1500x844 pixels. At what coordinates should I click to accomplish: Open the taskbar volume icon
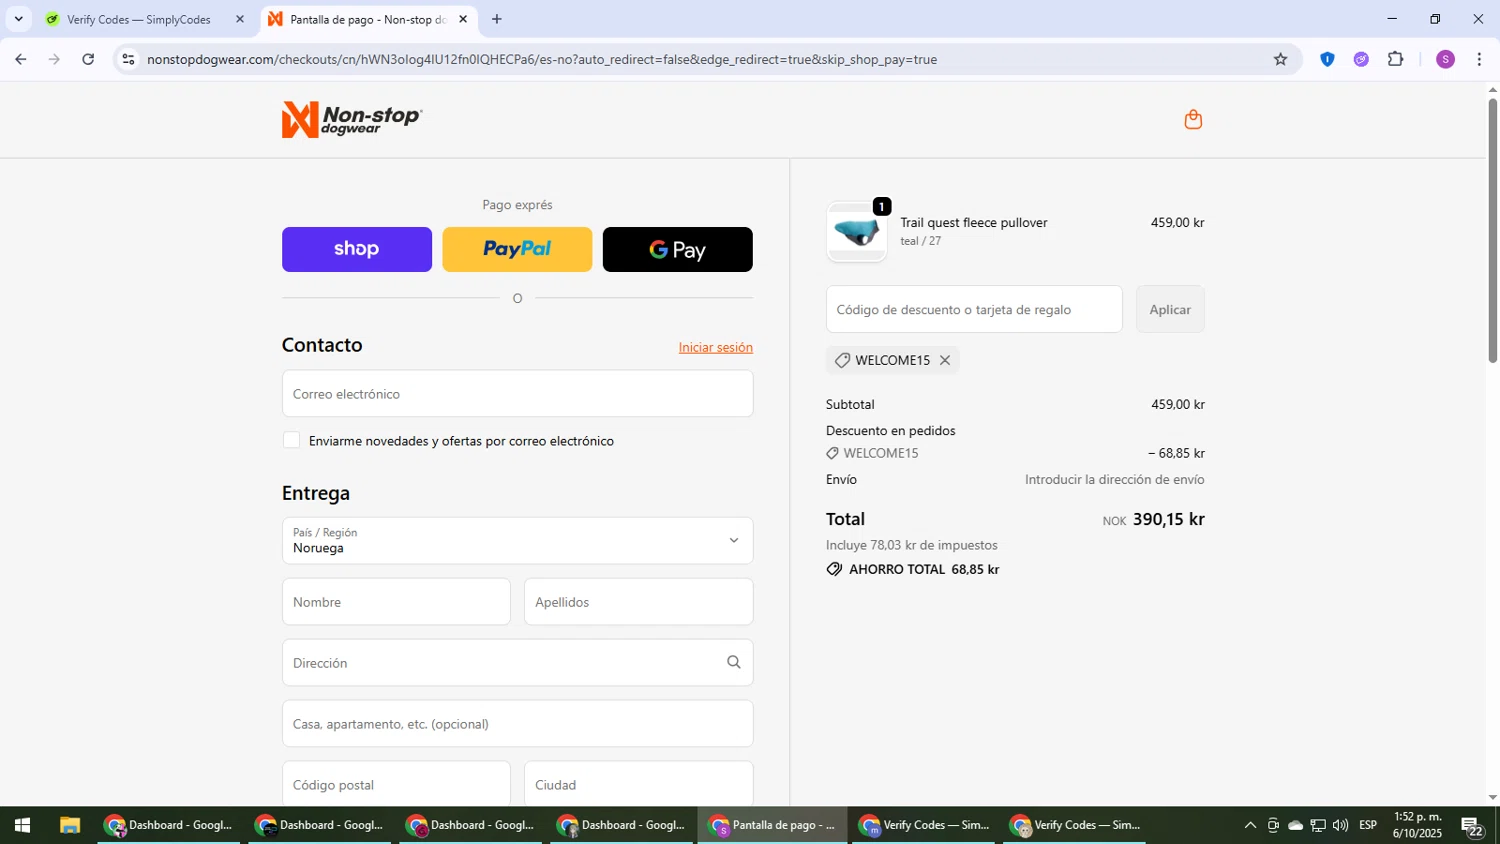[x=1340, y=825]
